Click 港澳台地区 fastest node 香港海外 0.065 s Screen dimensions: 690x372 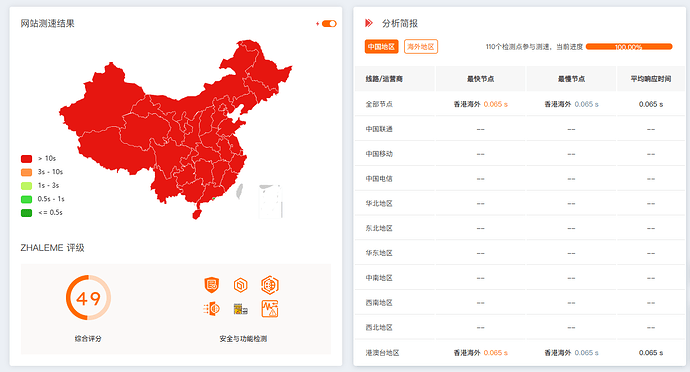tap(481, 353)
